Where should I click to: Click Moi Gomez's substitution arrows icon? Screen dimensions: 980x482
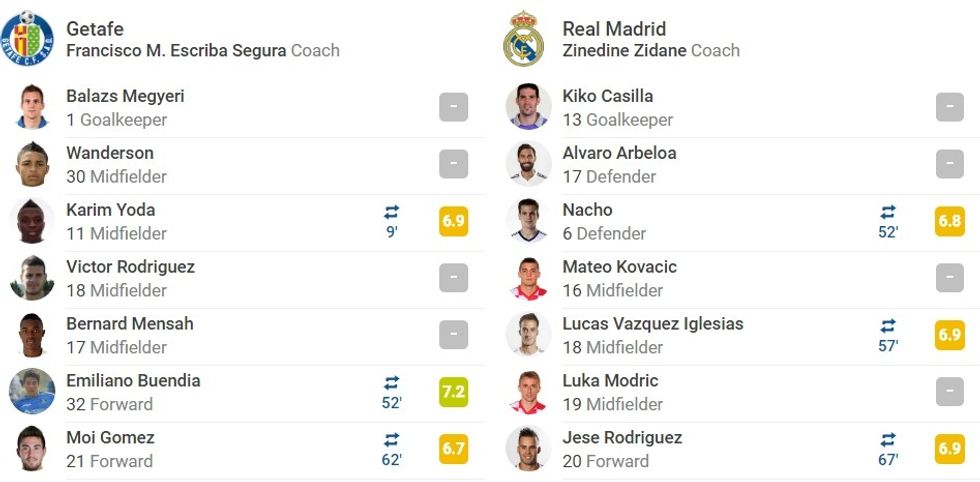(391, 440)
